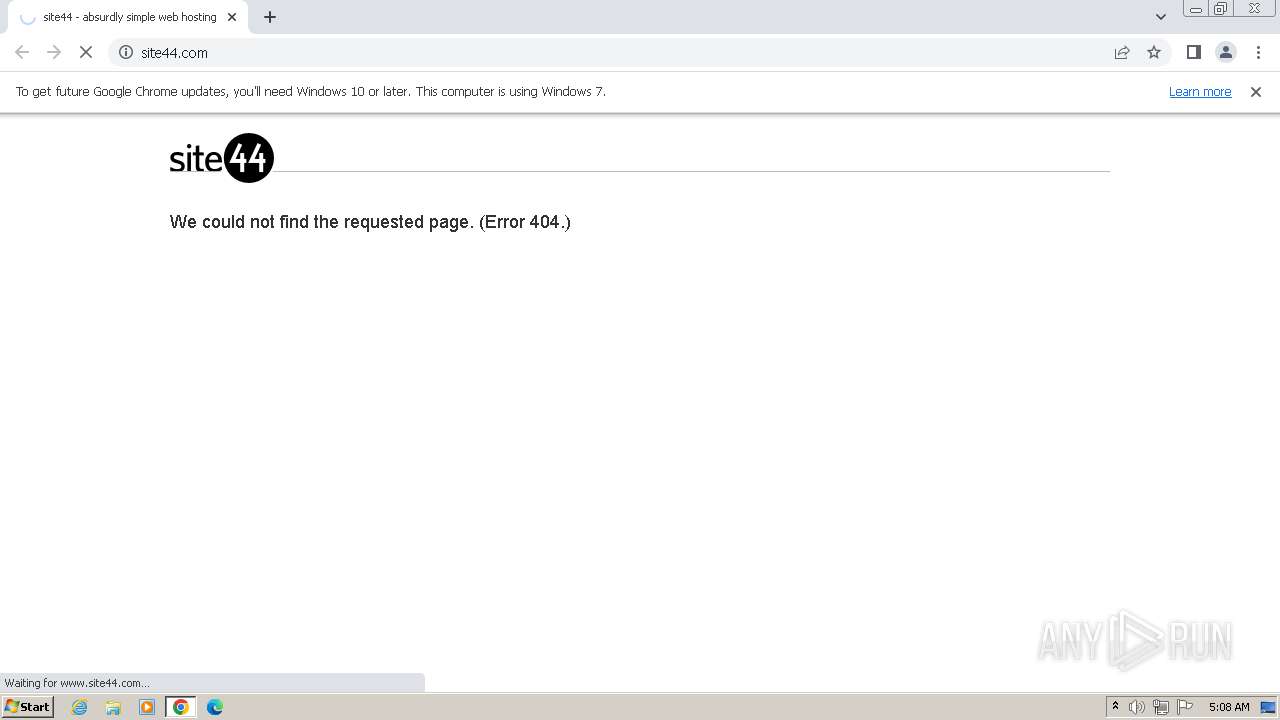Open File Explorer from taskbar
The image size is (1280, 720).
click(113, 707)
